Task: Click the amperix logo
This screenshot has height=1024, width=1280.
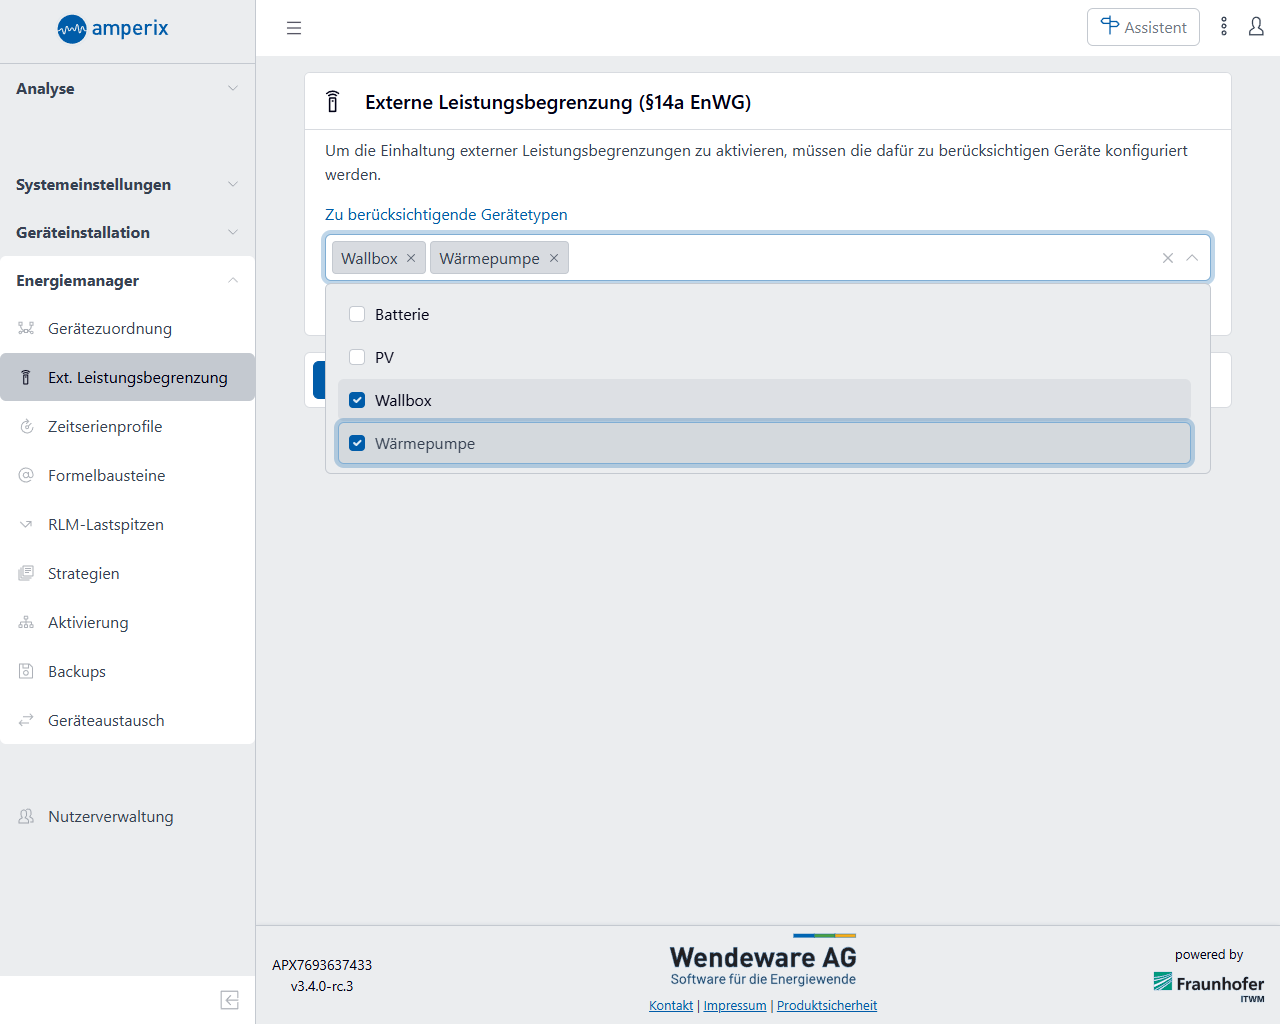Action: (113, 29)
